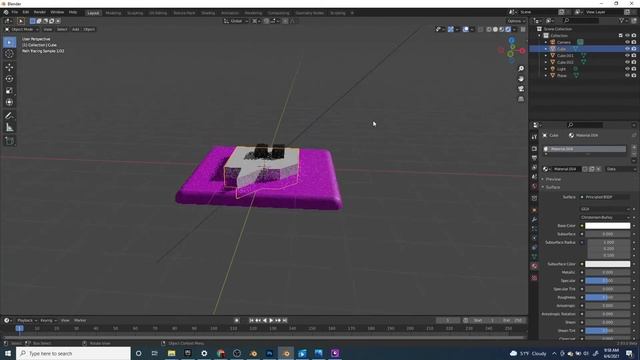The image size is (640, 360).
Task: Select the Measure tool
Action: 9,128
